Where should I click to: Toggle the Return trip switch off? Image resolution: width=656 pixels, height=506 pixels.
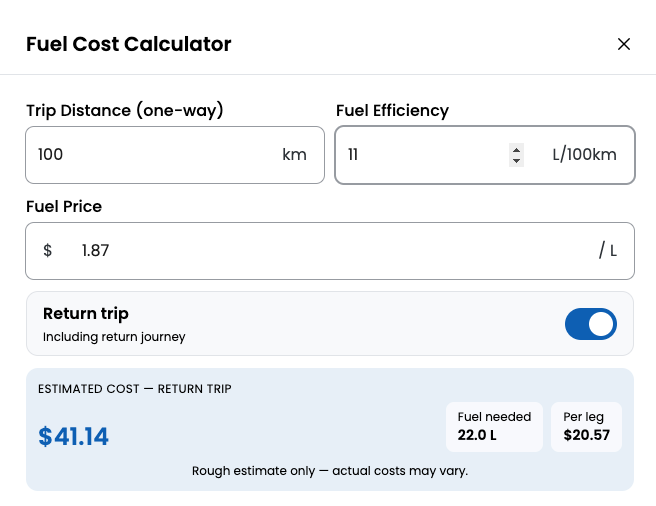pyautogui.click(x=590, y=324)
